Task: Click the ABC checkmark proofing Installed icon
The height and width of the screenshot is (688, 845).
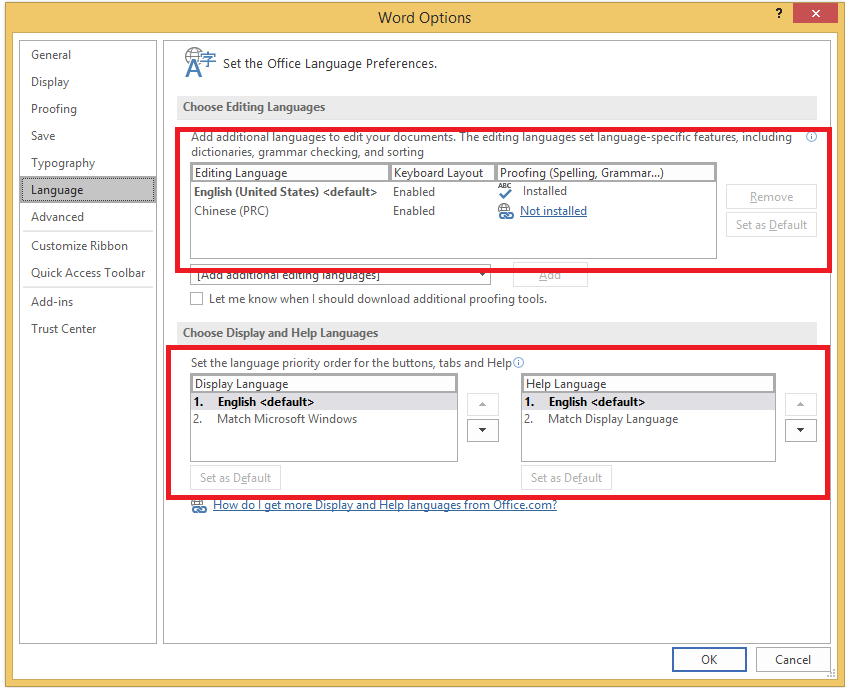Action: click(x=505, y=191)
